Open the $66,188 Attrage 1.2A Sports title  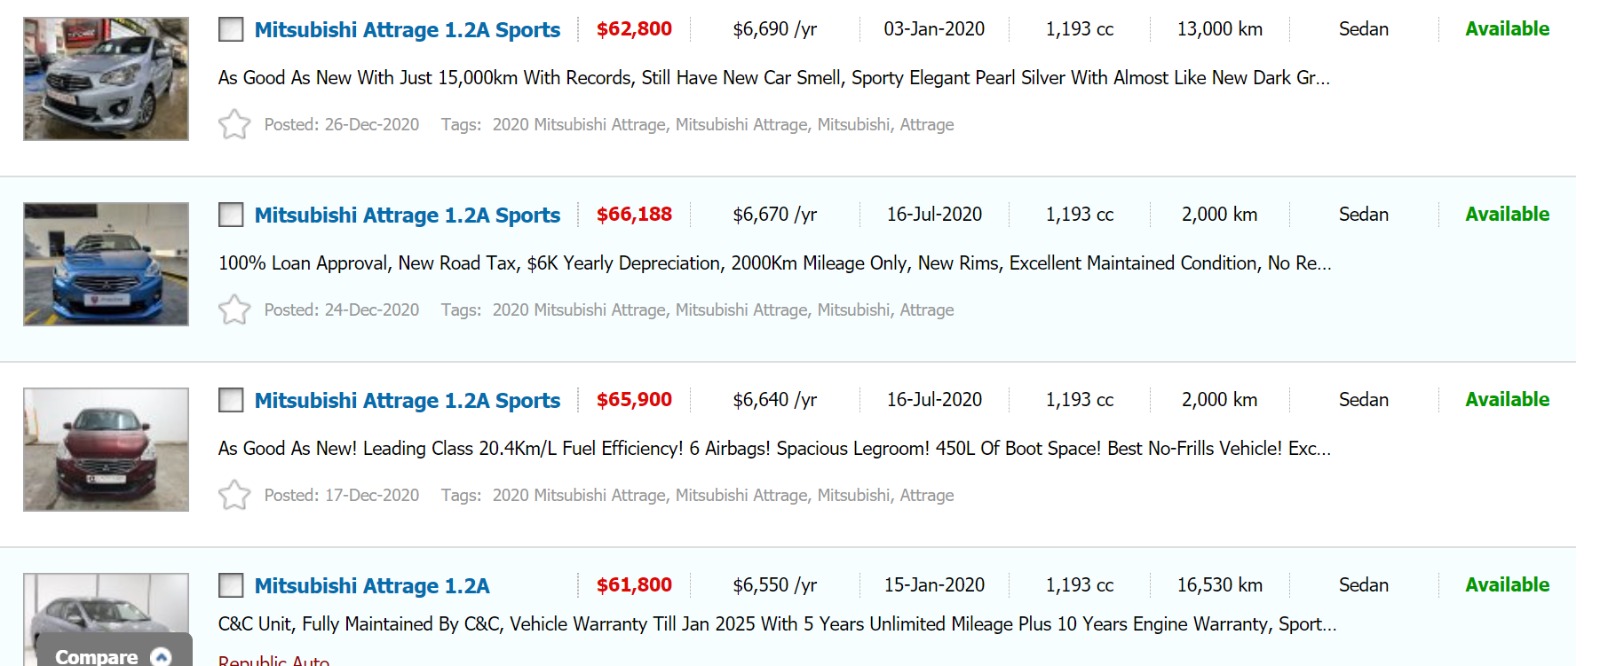coord(407,215)
